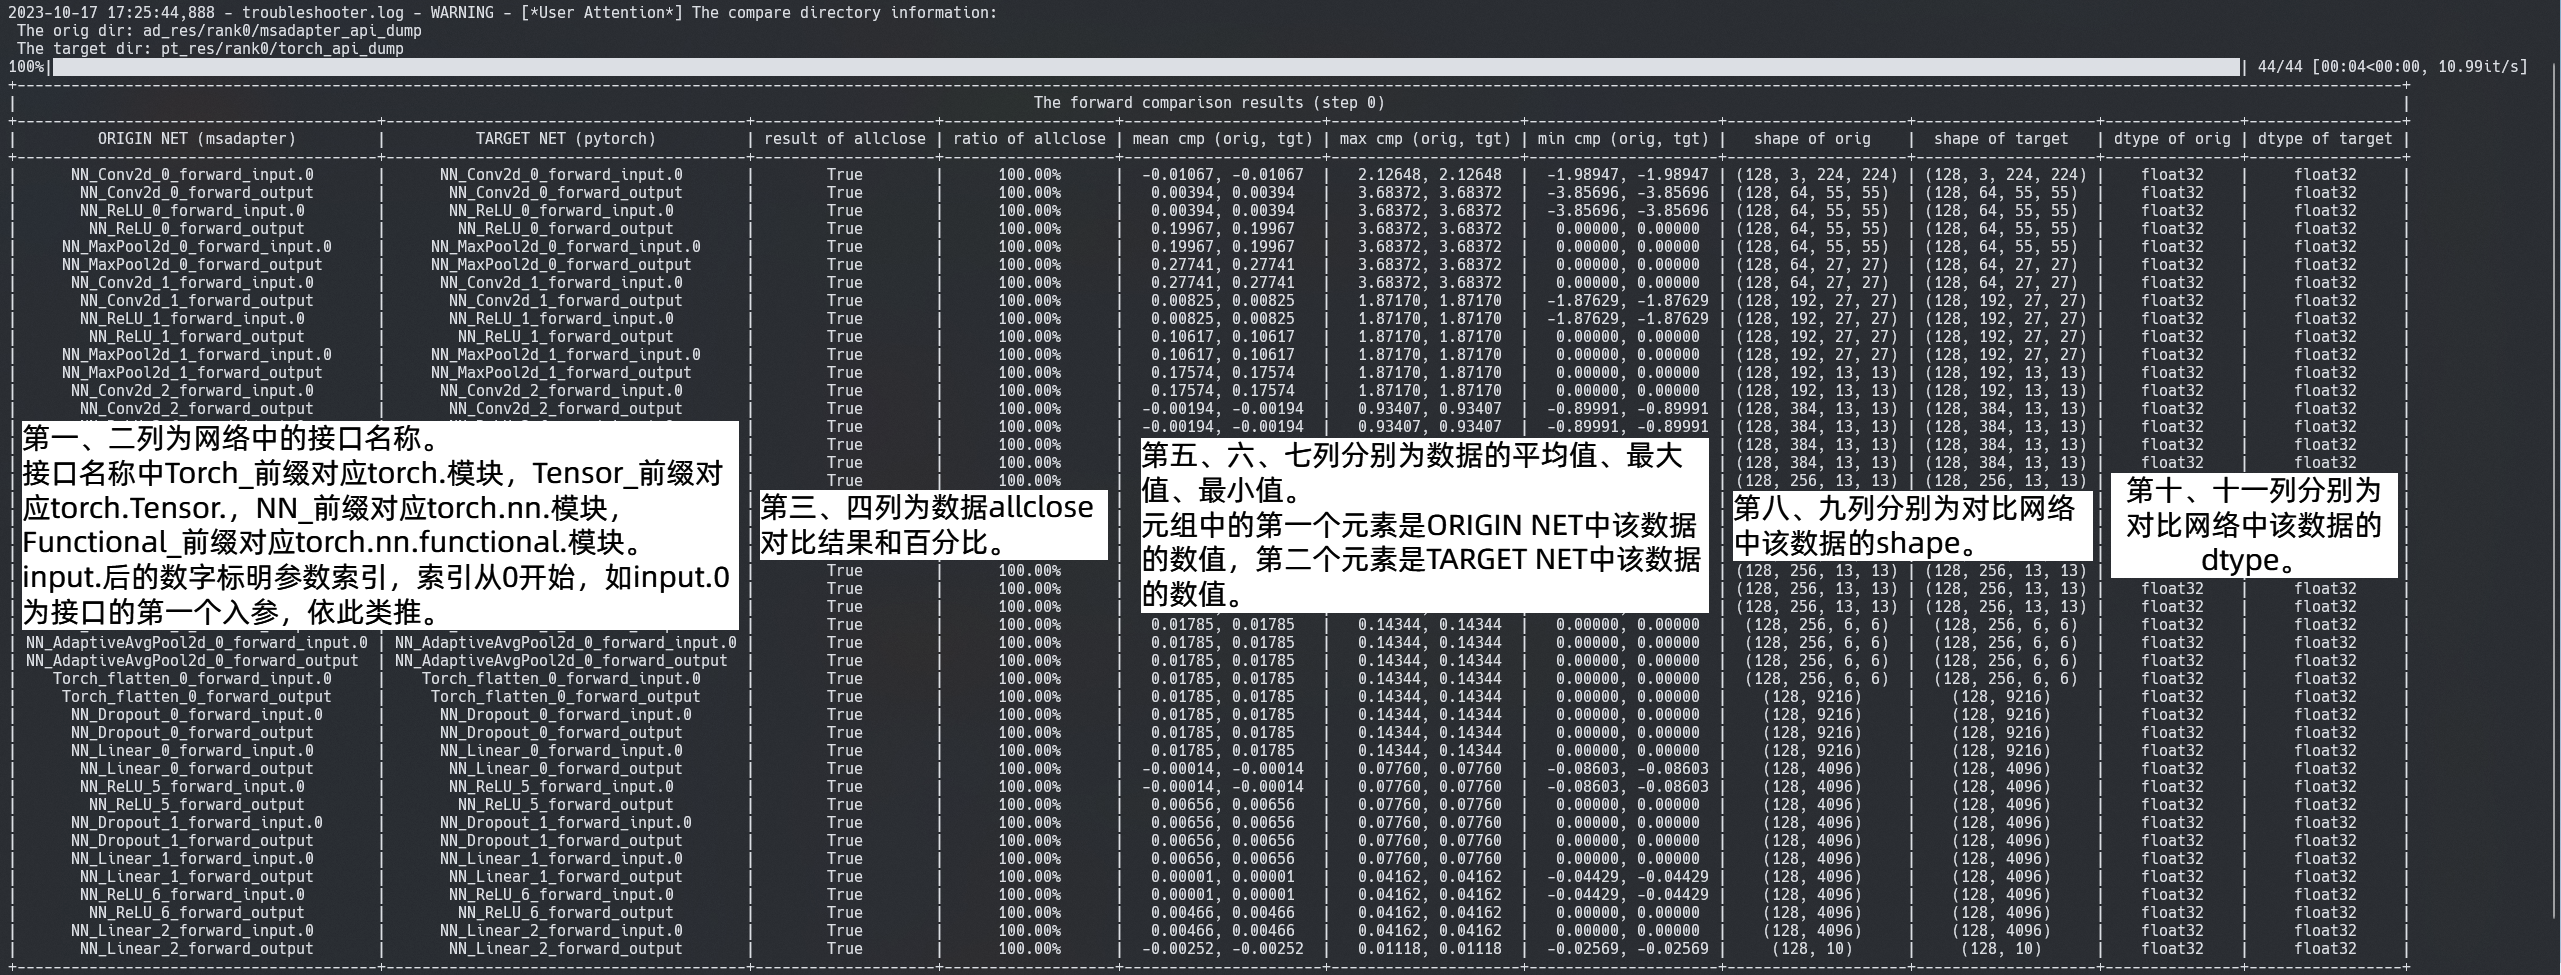Screen dimensions: 2561x975
Task: Select "The orig dir: ad_res/rank0/msadapter_api_dump" line
Action: point(219,31)
